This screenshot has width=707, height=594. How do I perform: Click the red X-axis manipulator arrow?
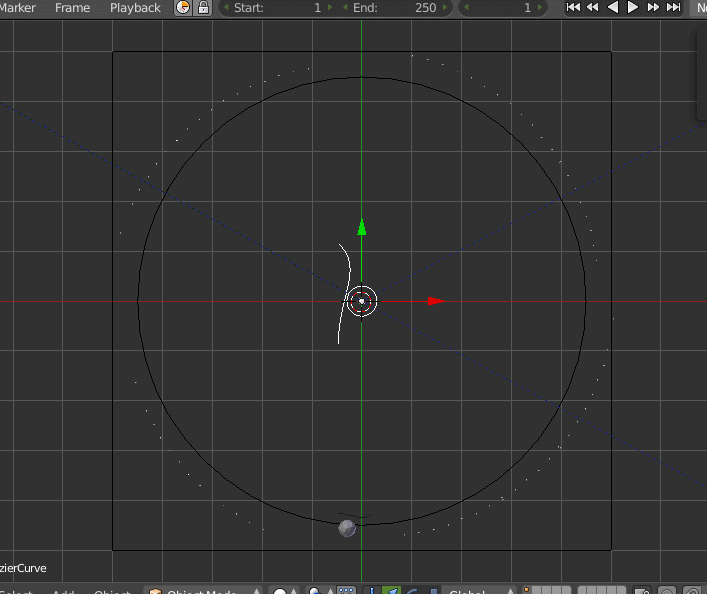[436, 301]
